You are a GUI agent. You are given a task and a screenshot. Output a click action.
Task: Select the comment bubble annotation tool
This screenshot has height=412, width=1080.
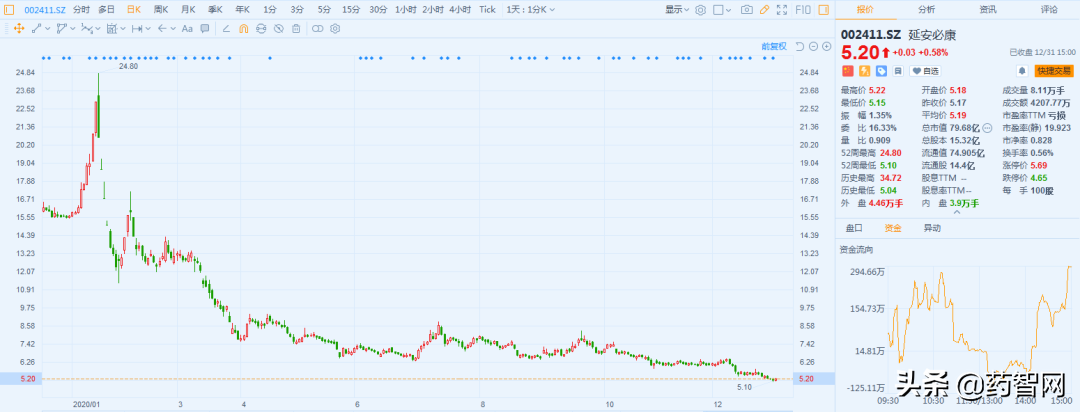pyautogui.click(x=205, y=28)
